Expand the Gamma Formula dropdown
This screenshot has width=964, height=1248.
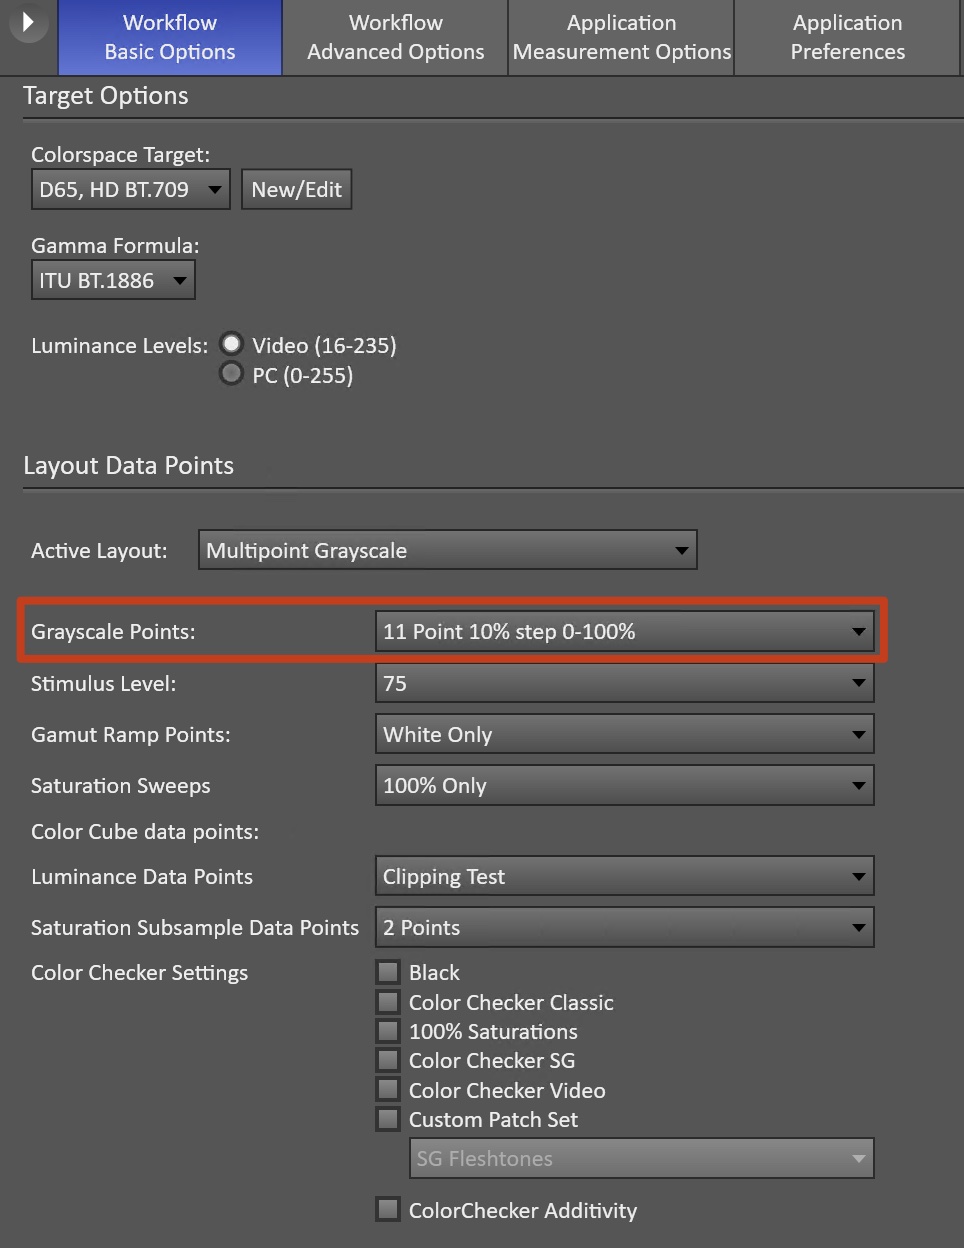[113, 281]
